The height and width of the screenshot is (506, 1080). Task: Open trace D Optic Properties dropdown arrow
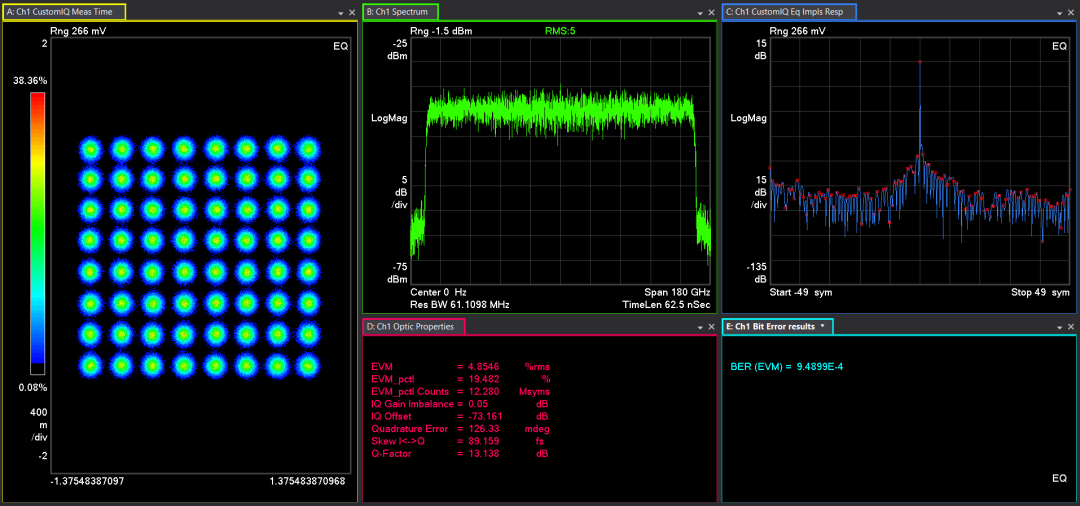coord(700,328)
